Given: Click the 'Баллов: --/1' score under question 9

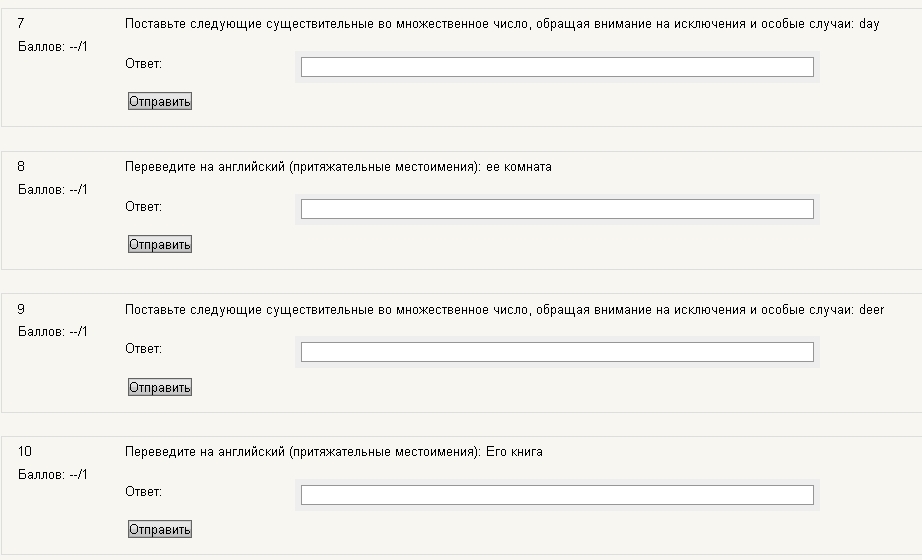Looking at the screenshot, I should (x=53, y=332).
